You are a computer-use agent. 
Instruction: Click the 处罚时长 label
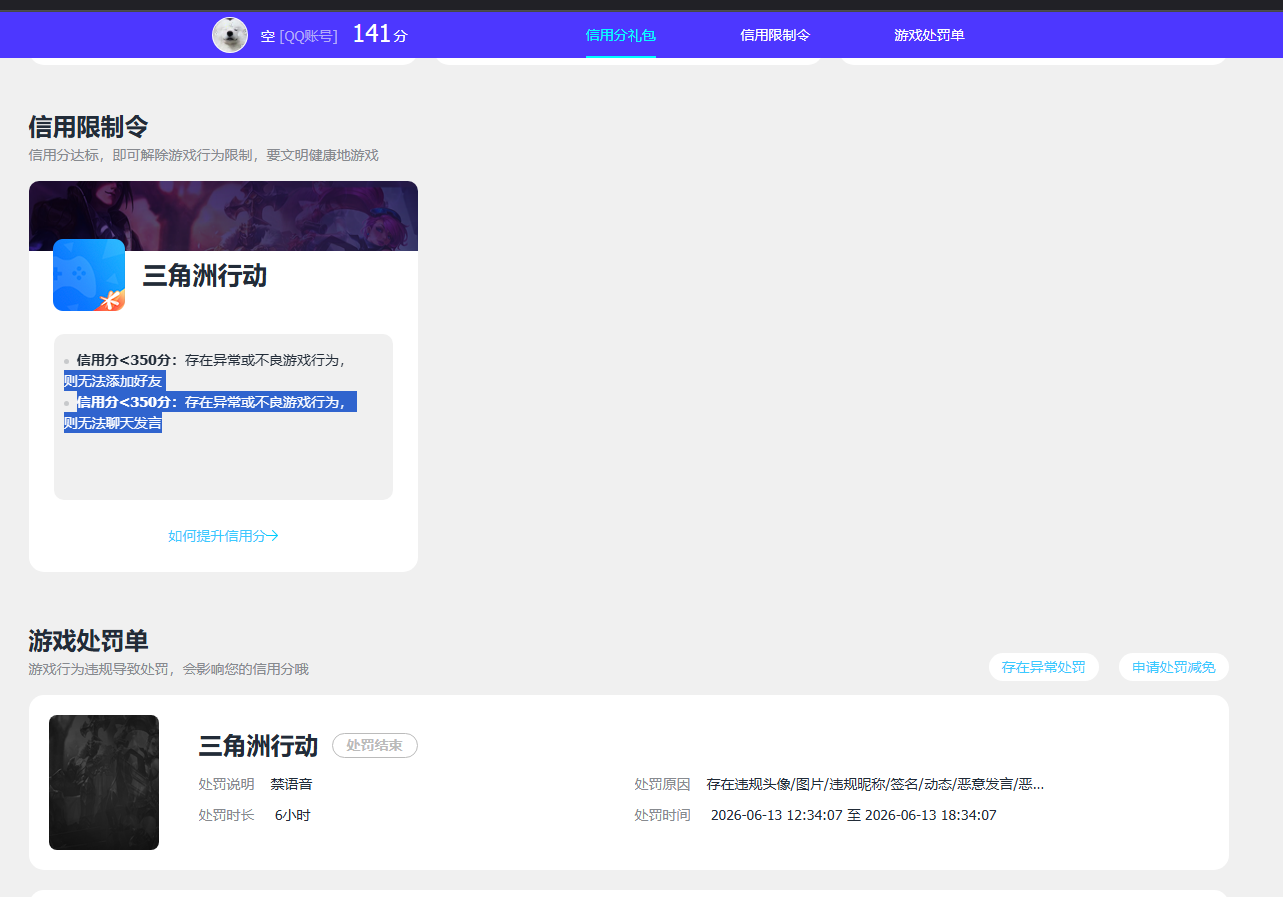point(226,815)
